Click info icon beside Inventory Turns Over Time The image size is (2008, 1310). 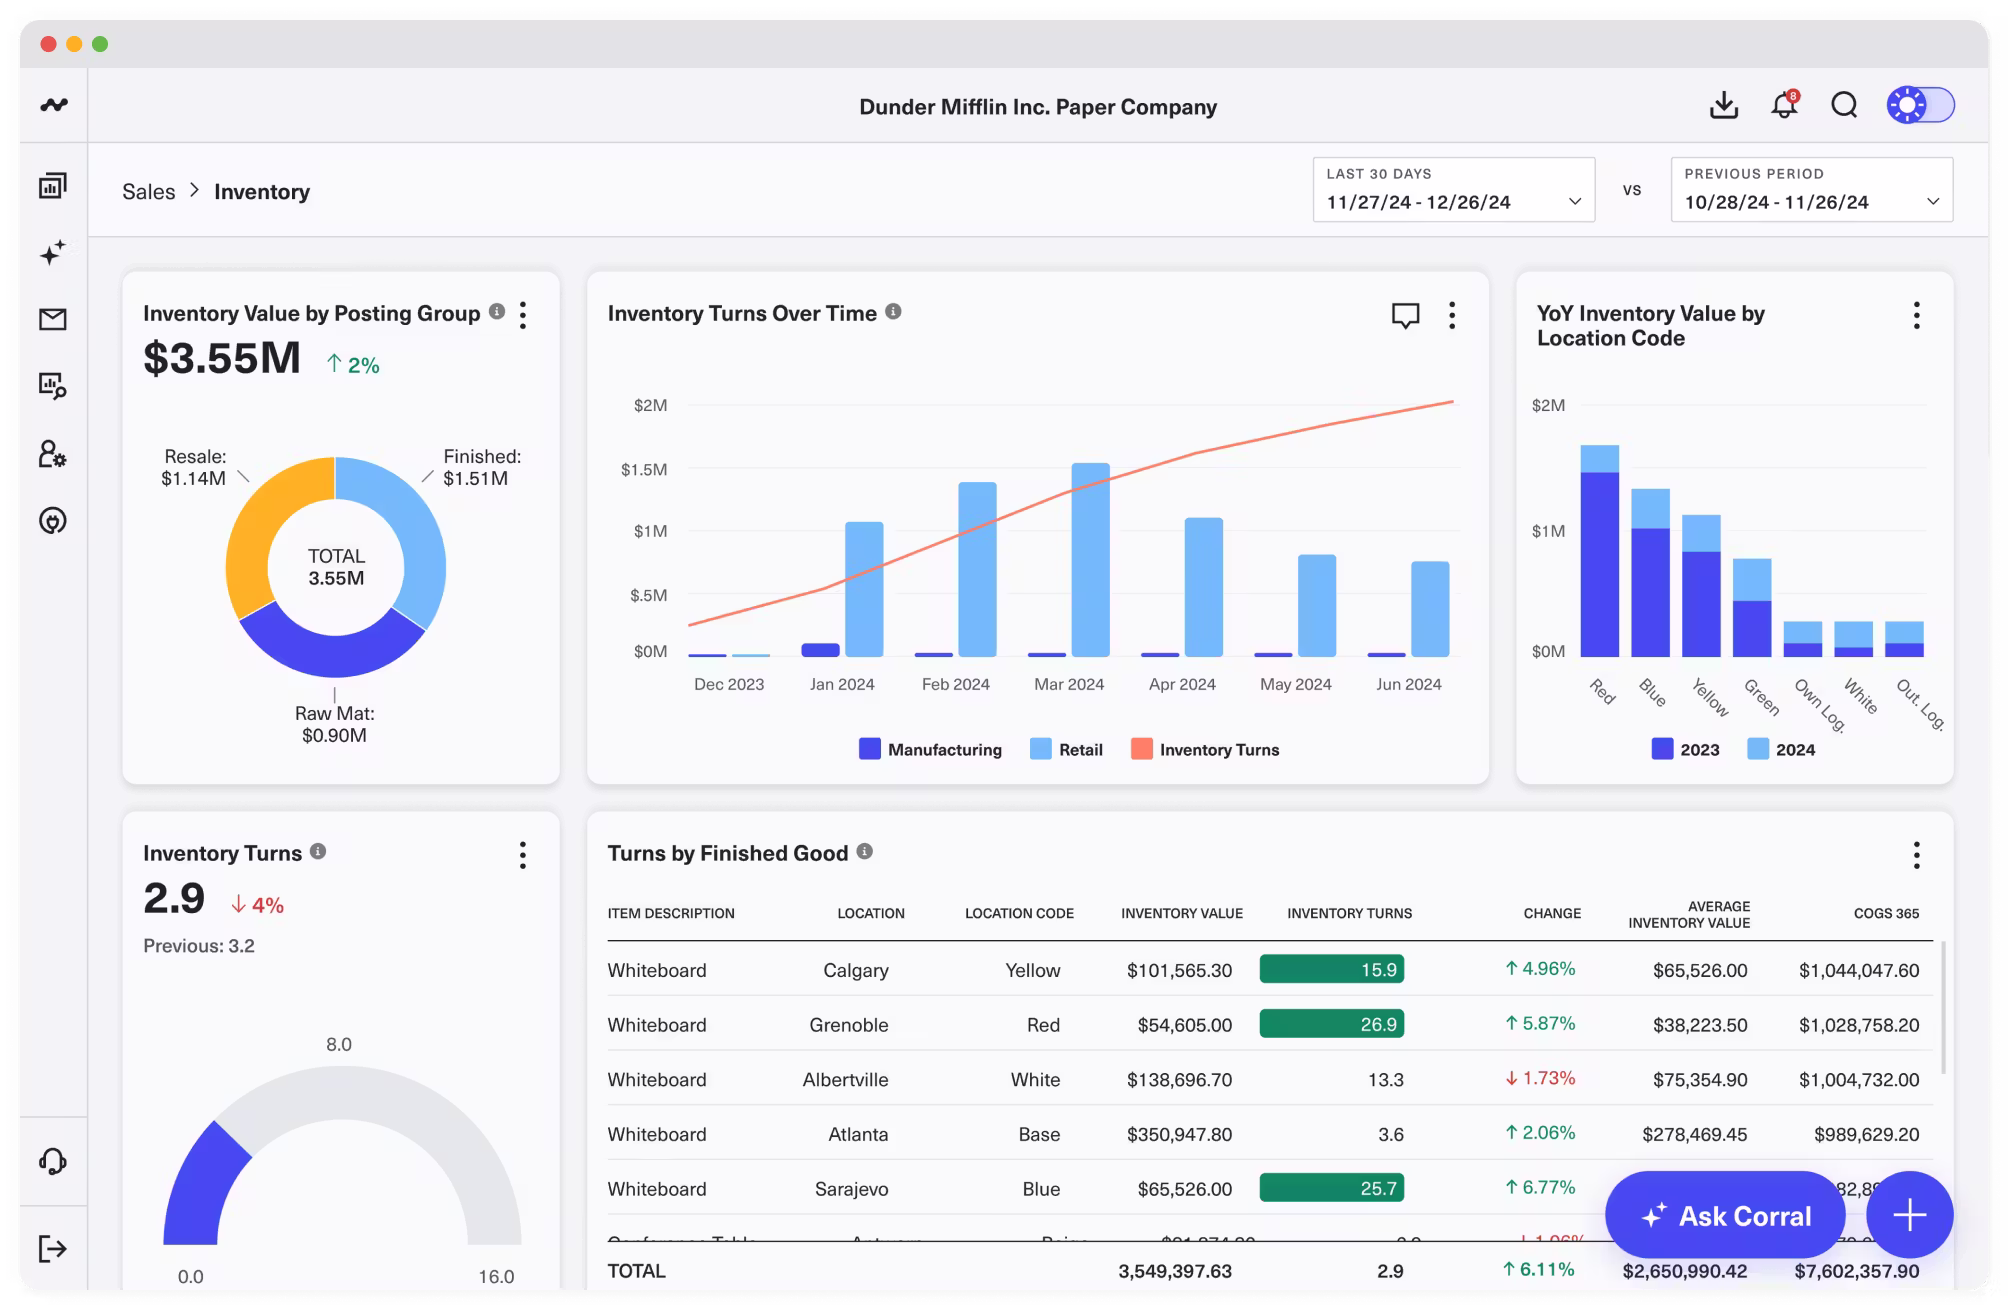[894, 311]
